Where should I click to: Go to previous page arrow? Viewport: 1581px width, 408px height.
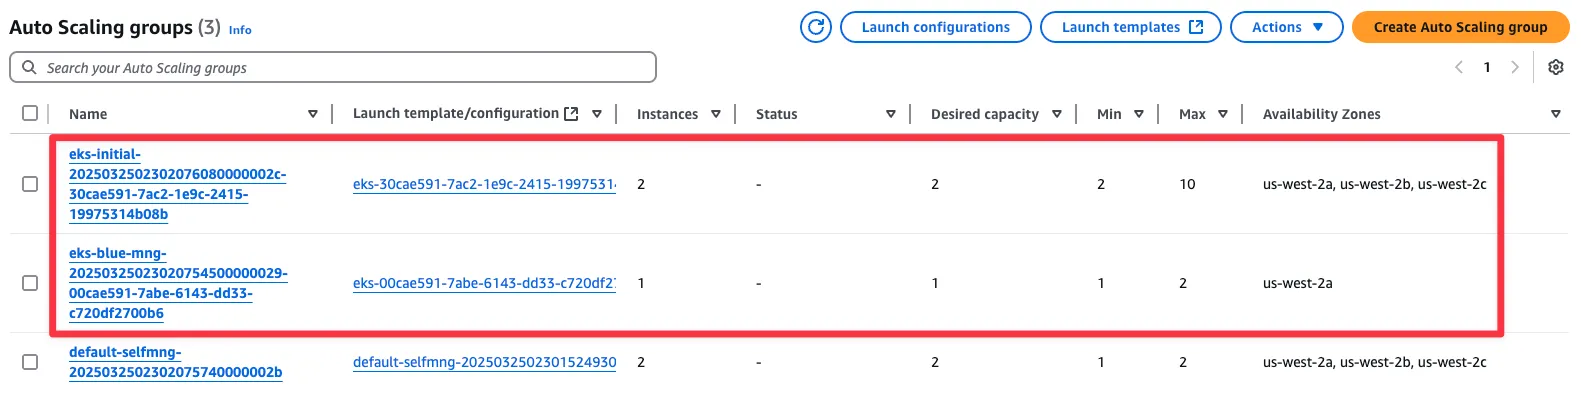coord(1459,67)
